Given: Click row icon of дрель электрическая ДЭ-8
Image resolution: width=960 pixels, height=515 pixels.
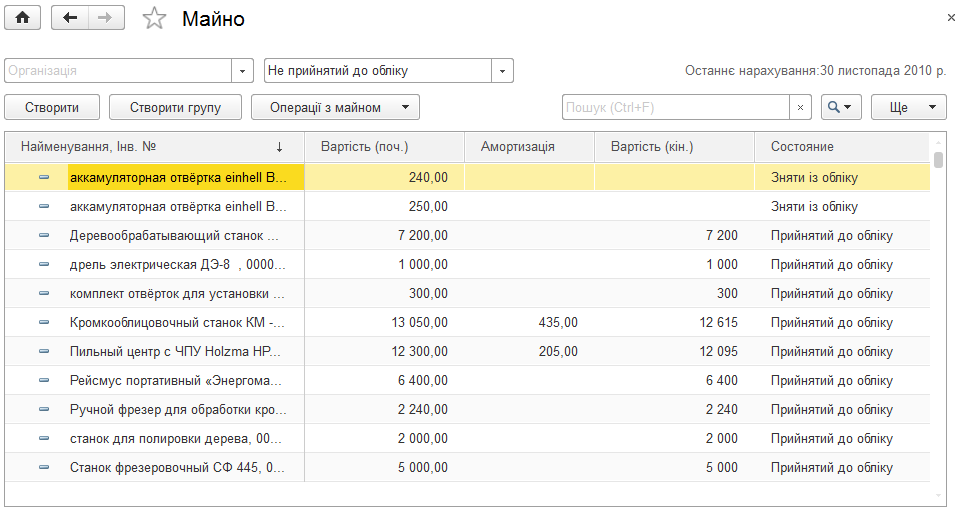Looking at the screenshot, I should [x=44, y=265].
